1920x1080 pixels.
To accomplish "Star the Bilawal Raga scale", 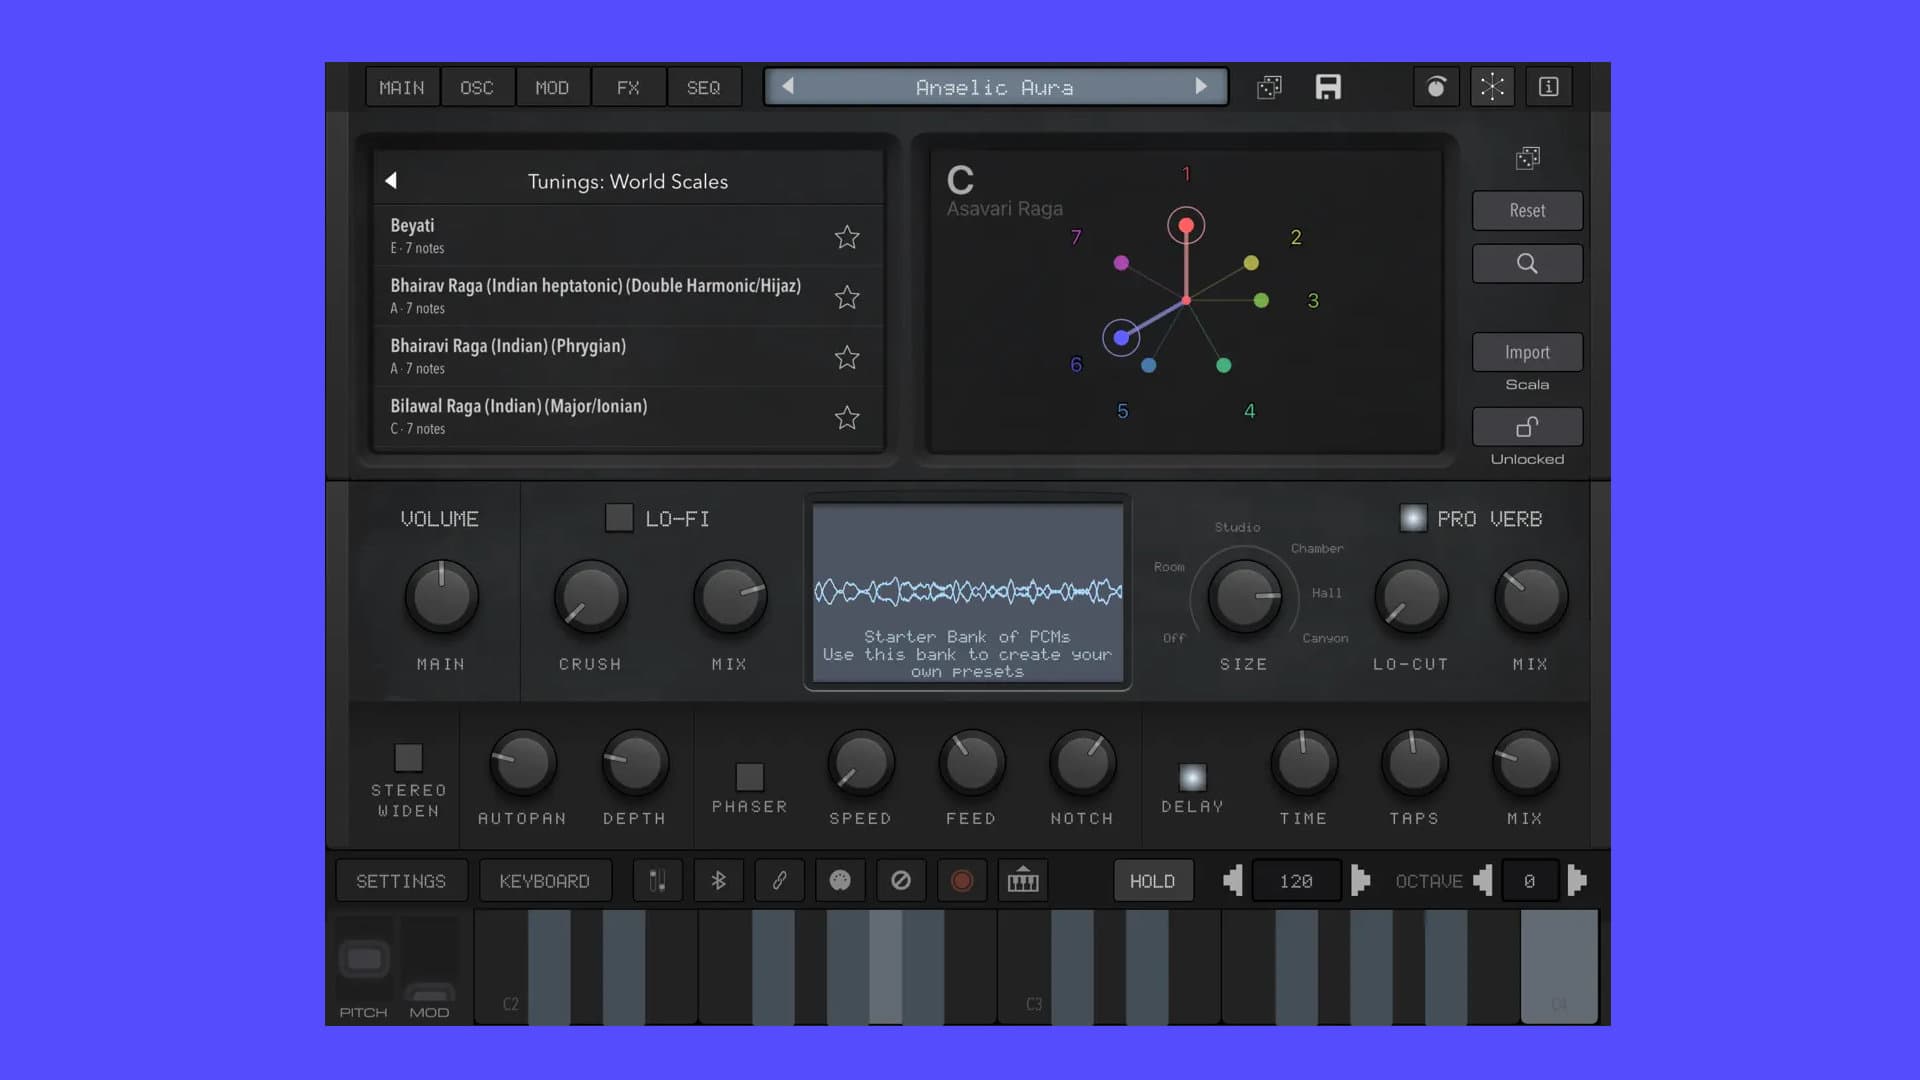I will point(847,417).
